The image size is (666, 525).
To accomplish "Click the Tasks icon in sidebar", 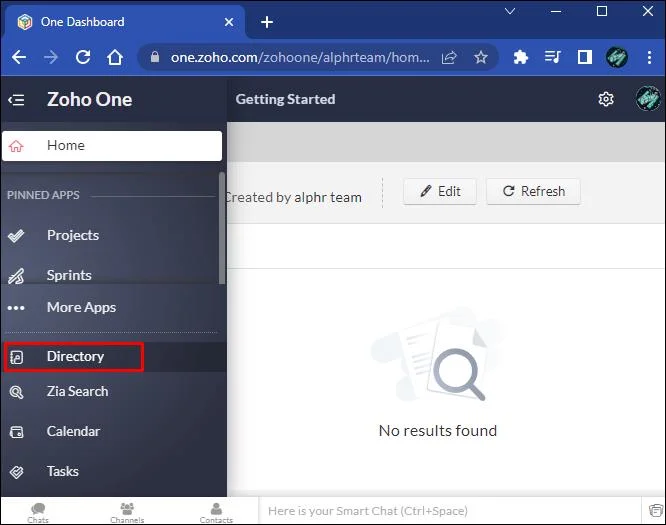I will [17, 472].
